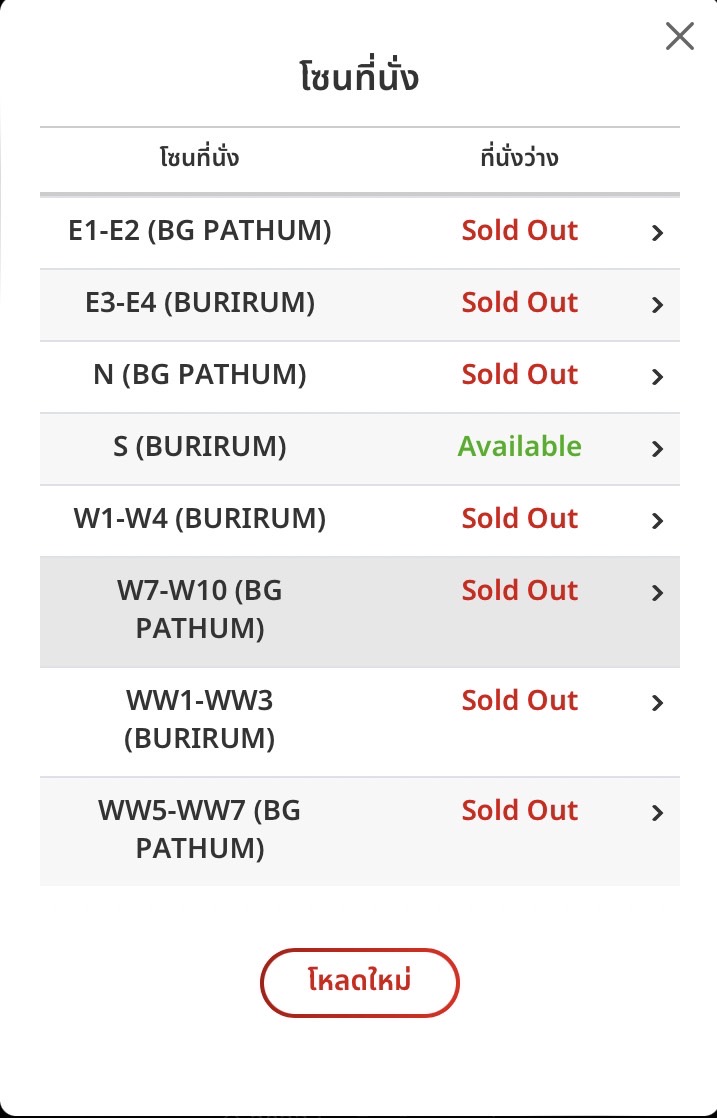This screenshot has width=717, height=1118.
Task: Click Sold Out status for WW5-WW7 zone
Action: [519, 810]
